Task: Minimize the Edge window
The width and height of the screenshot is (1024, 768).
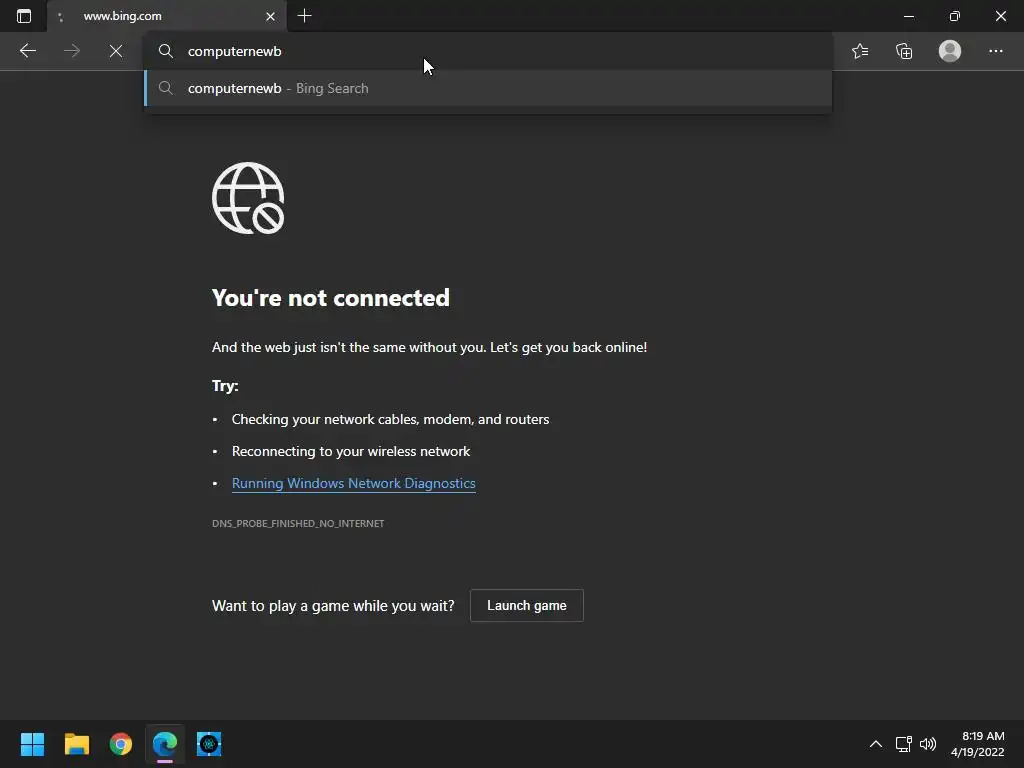Action: click(908, 16)
